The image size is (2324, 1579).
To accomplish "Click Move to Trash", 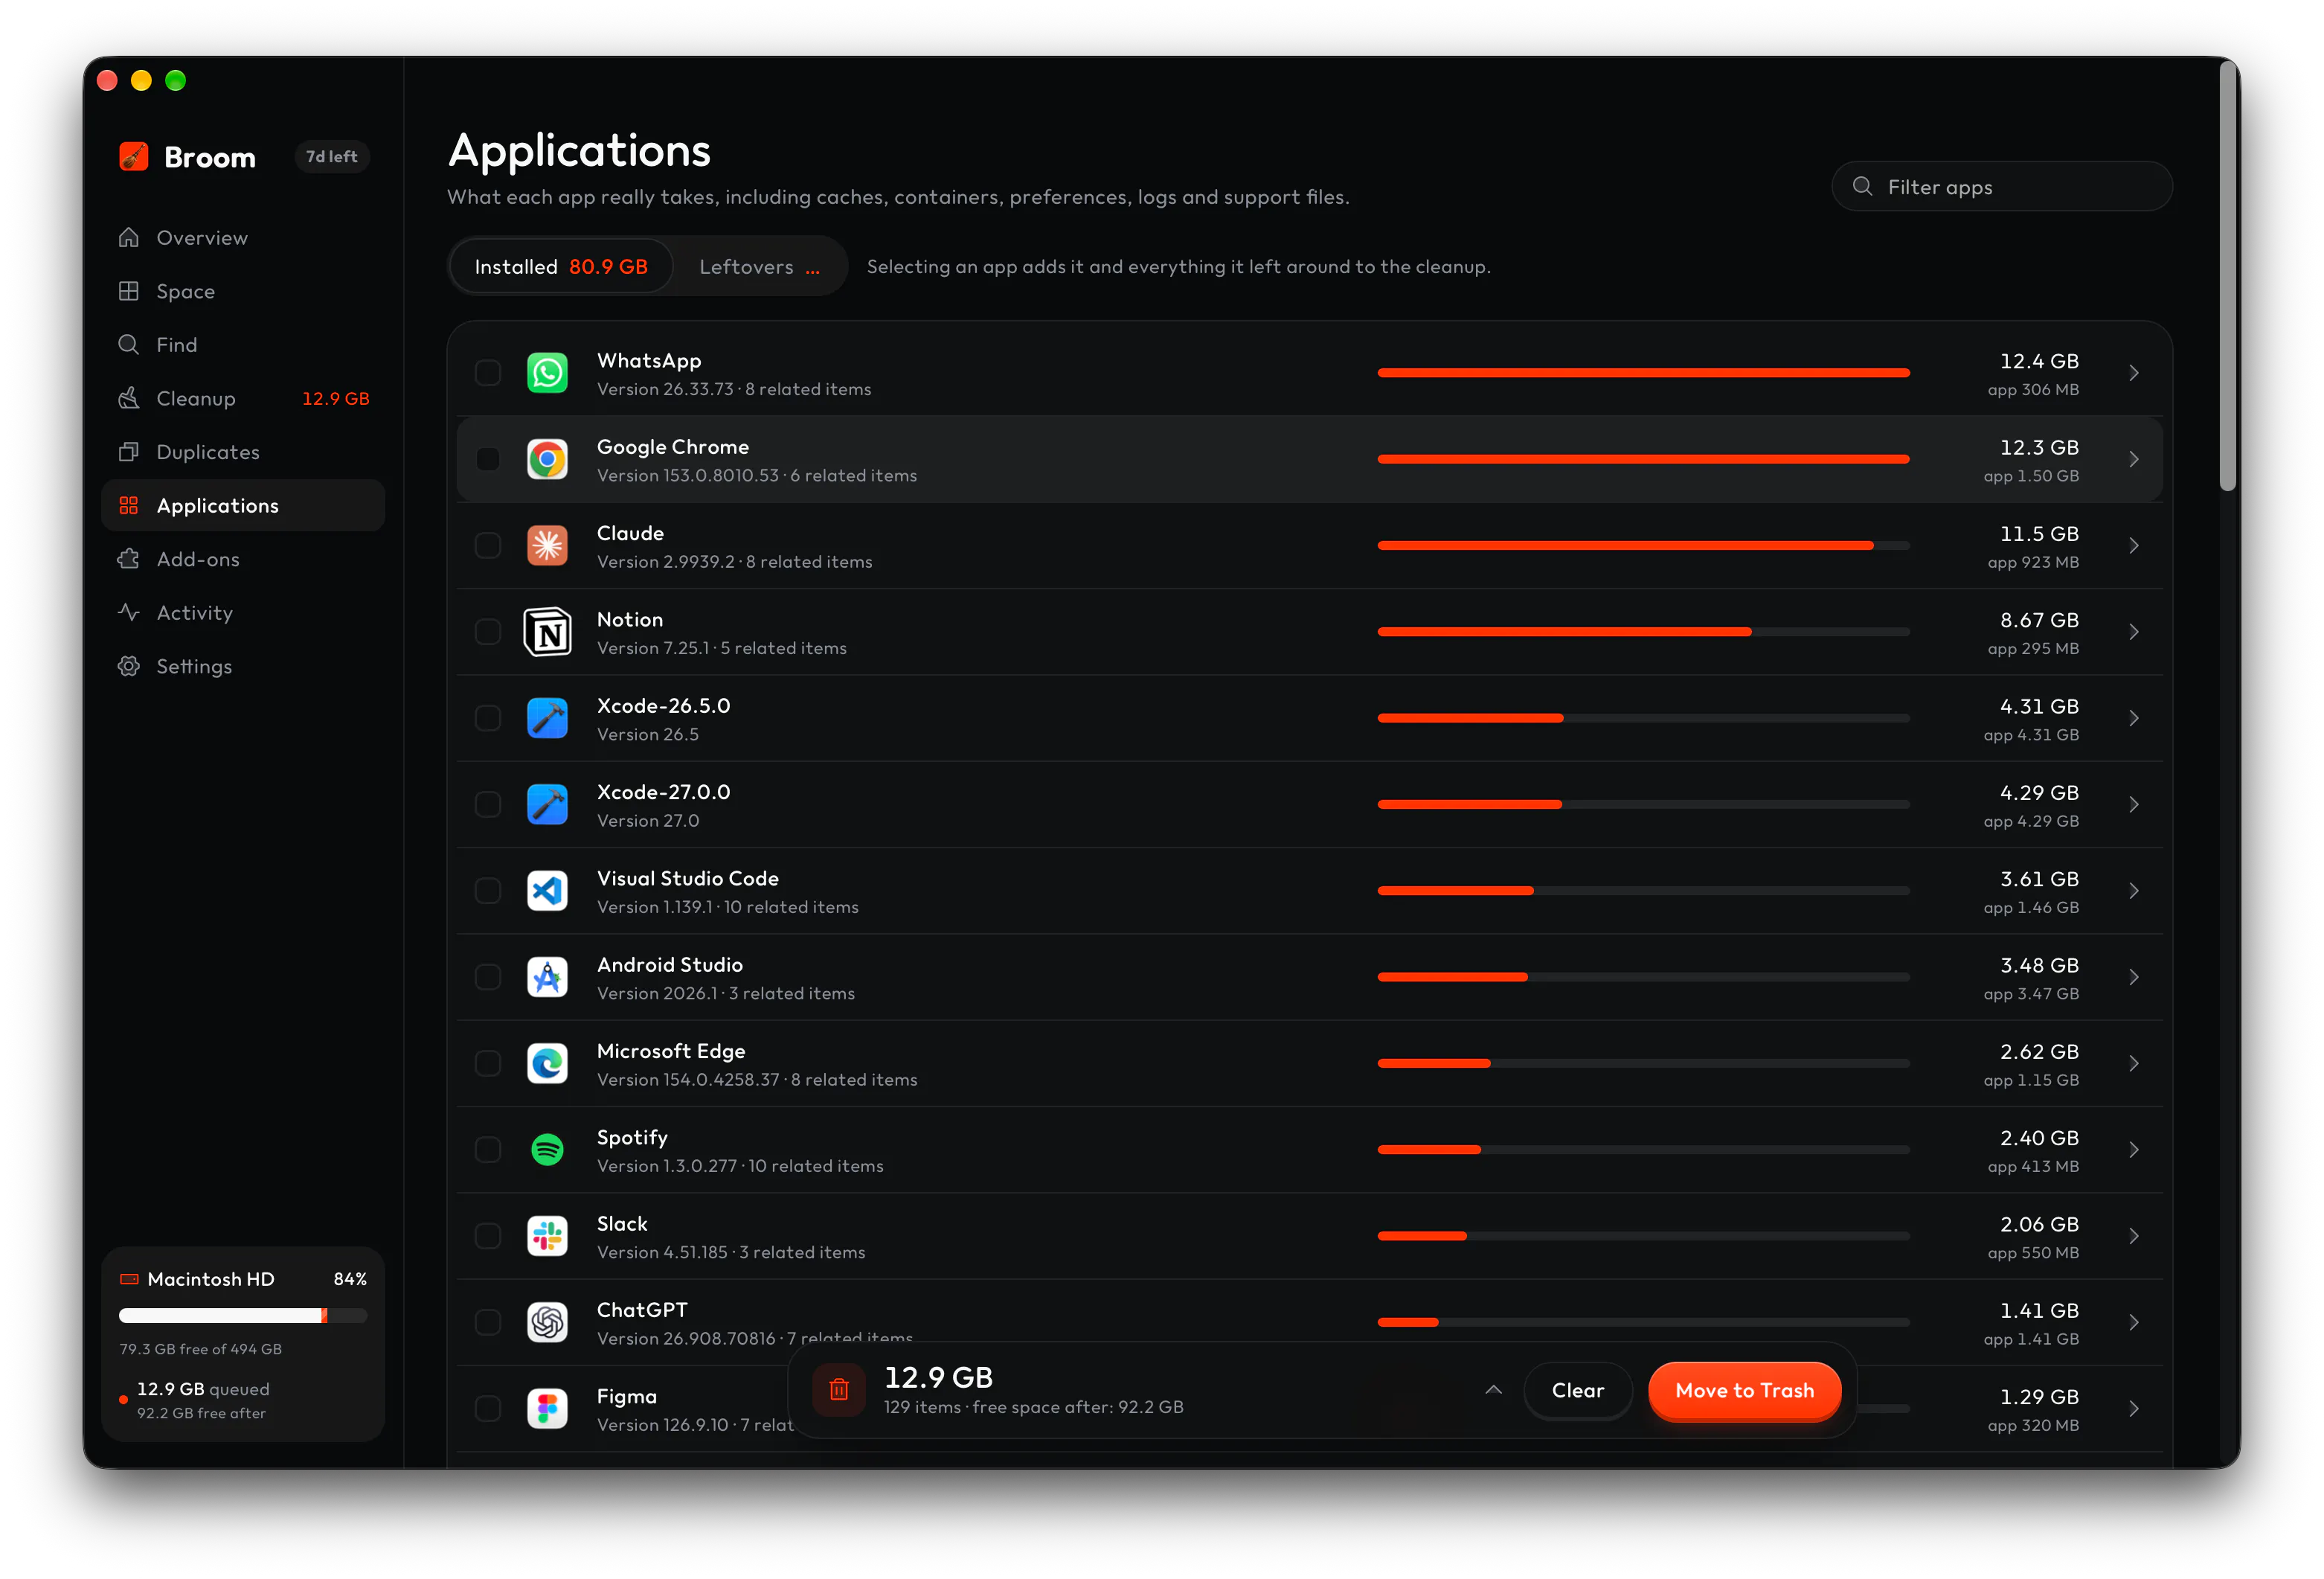I will click(1744, 1391).
